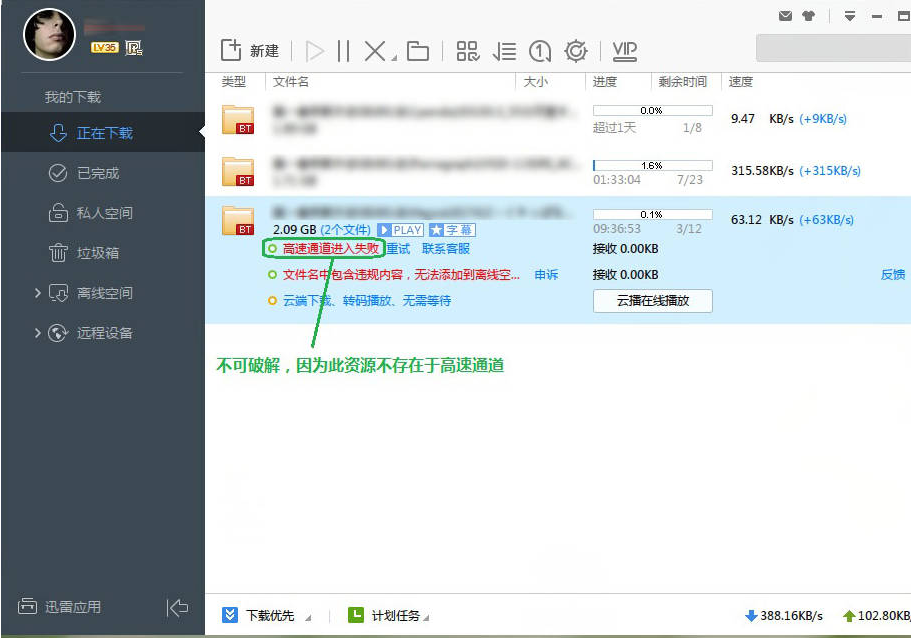Open 离线空间 in sidebar
Image resolution: width=914 pixels, height=638 pixels.
[103, 292]
